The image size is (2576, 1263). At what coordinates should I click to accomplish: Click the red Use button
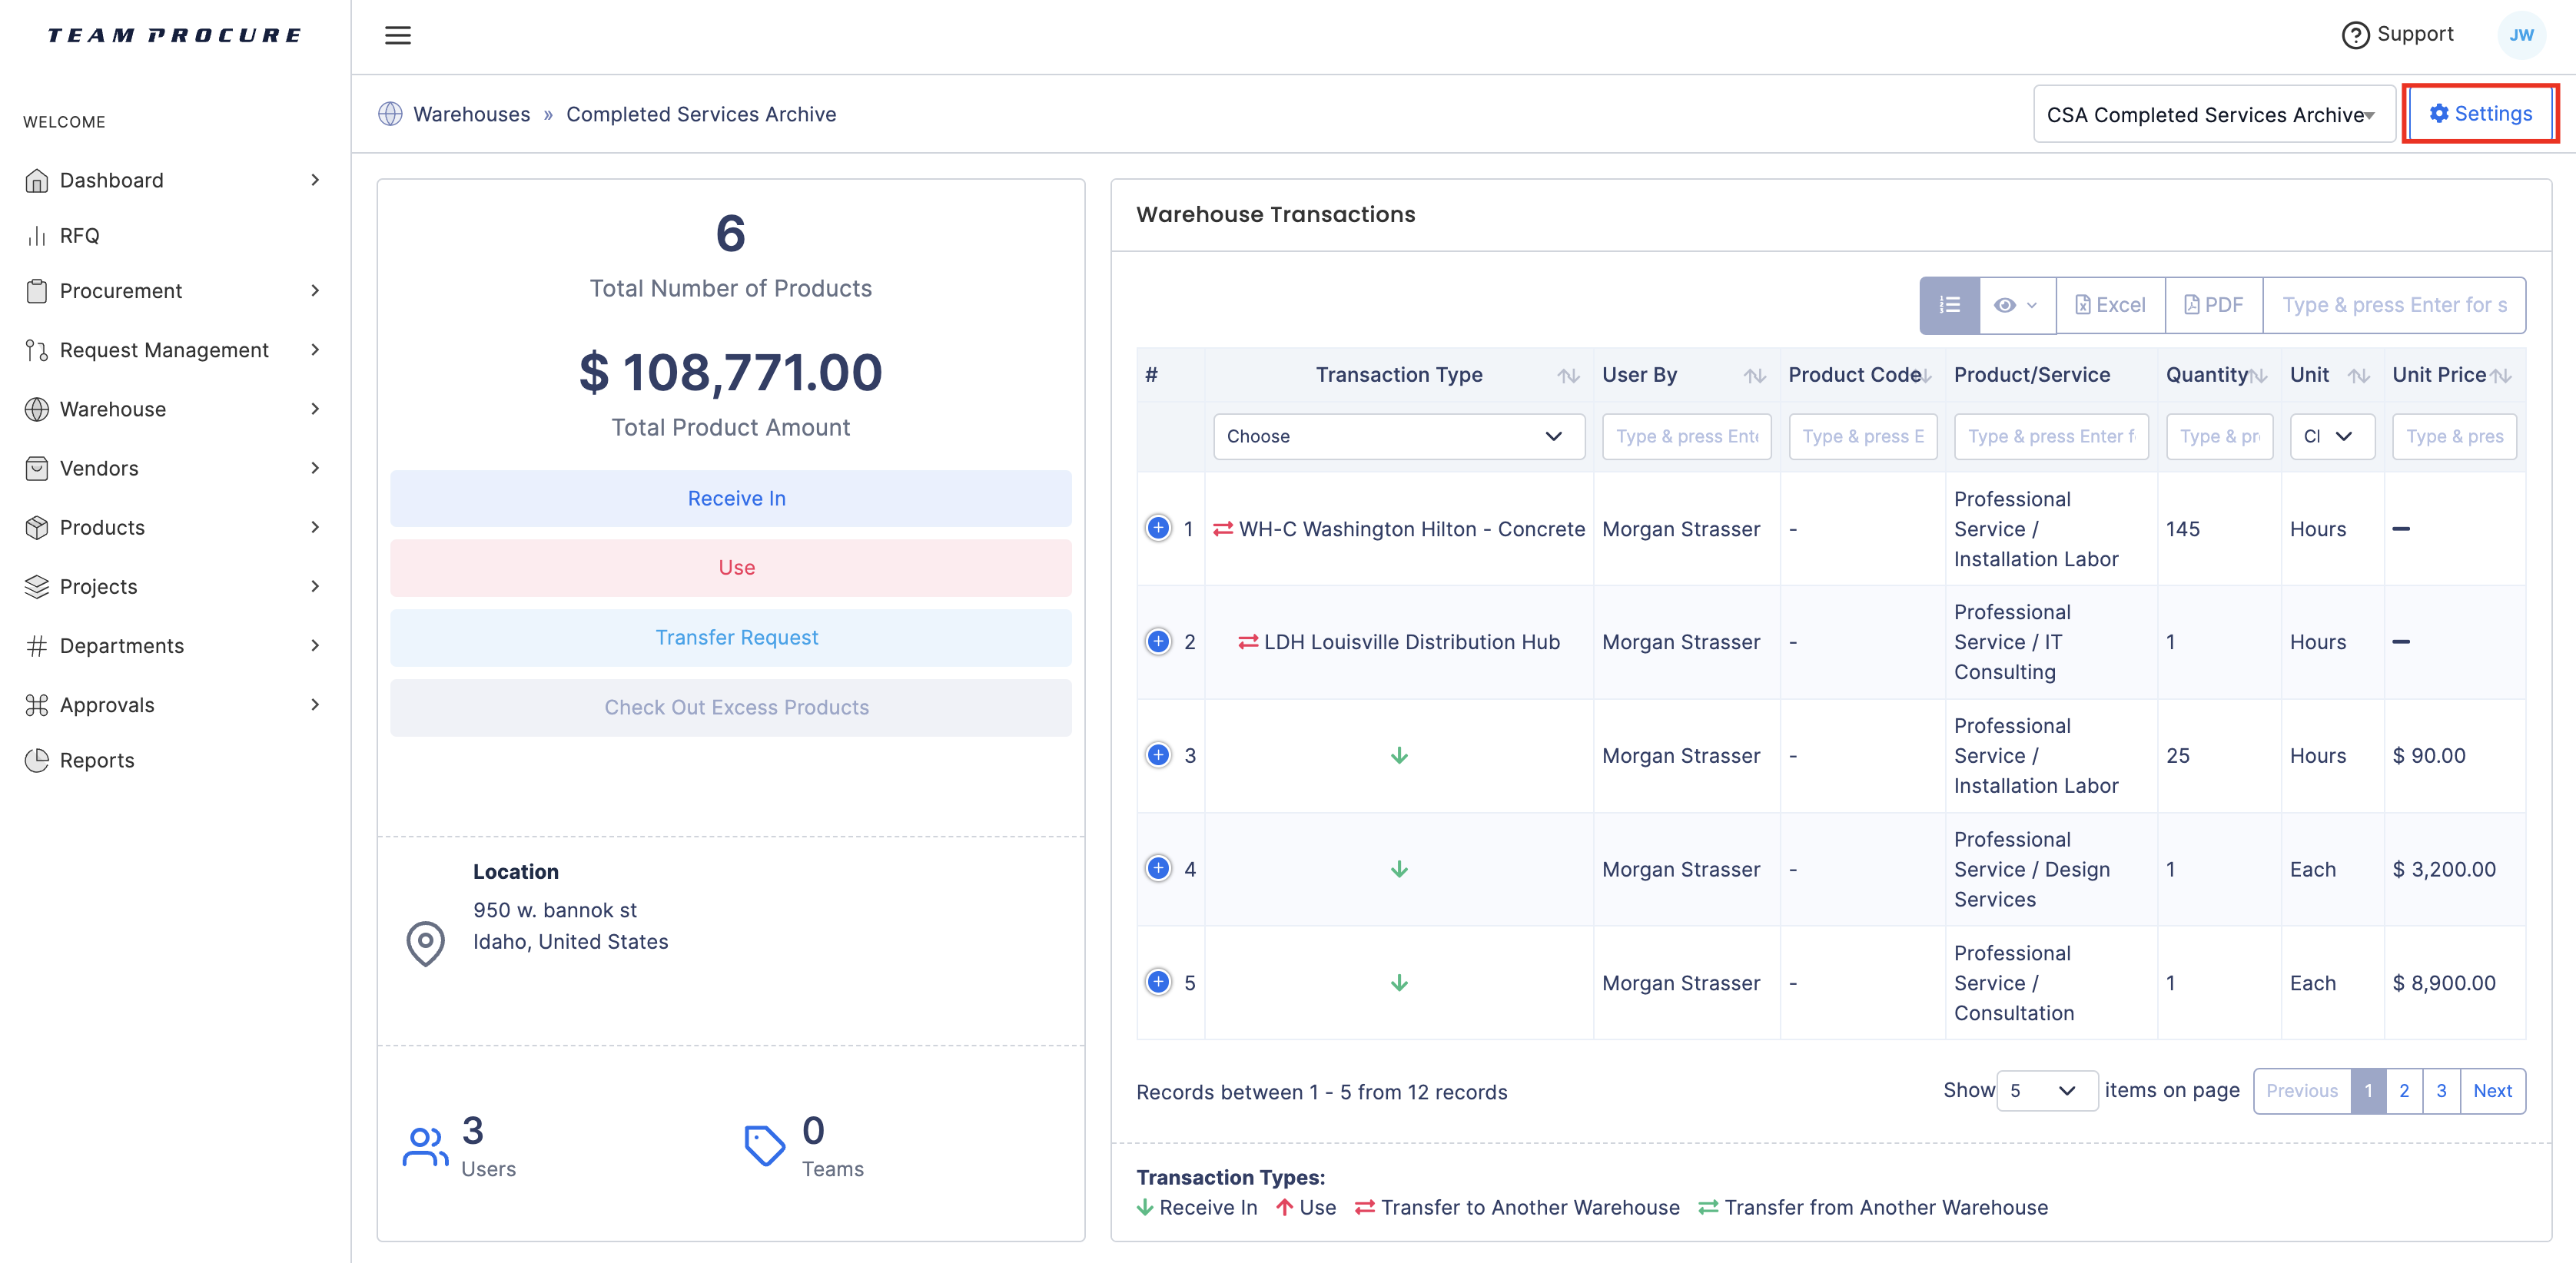(730, 568)
